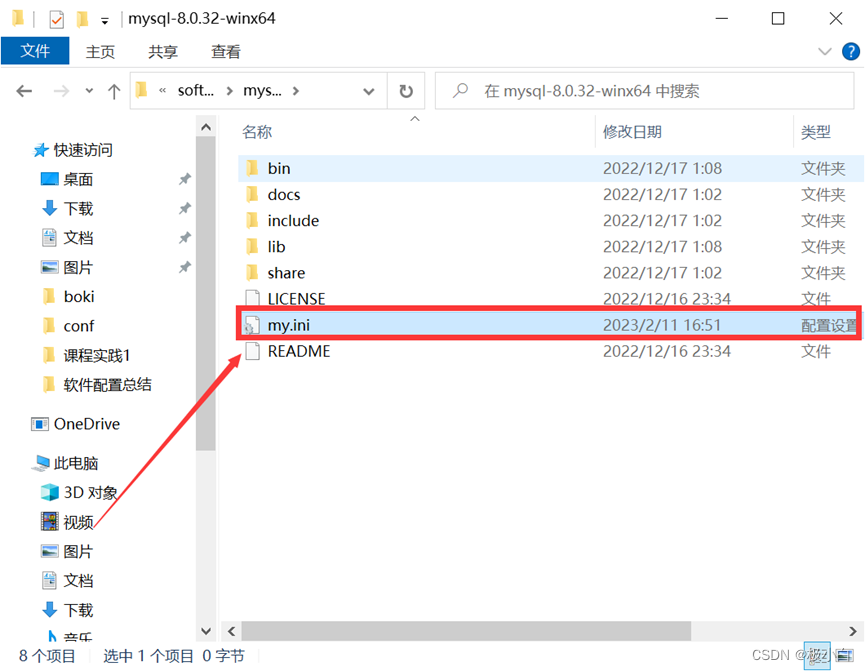Select the include folder icon

[252, 220]
